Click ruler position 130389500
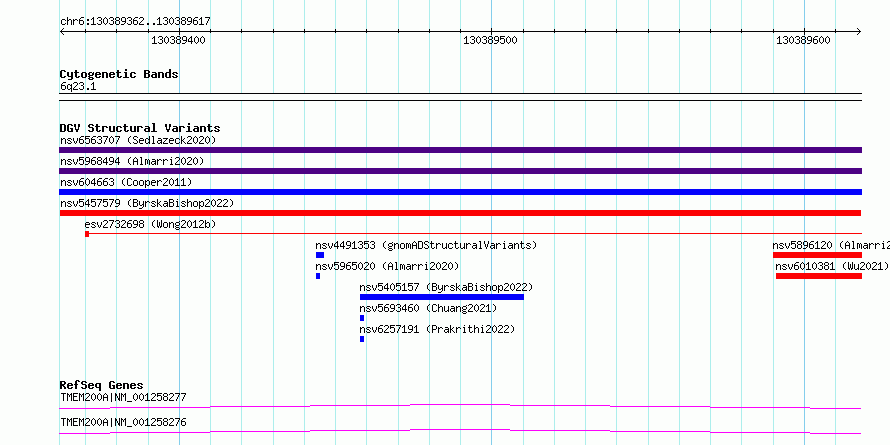Viewport: 890px width, 445px height. click(x=490, y=40)
